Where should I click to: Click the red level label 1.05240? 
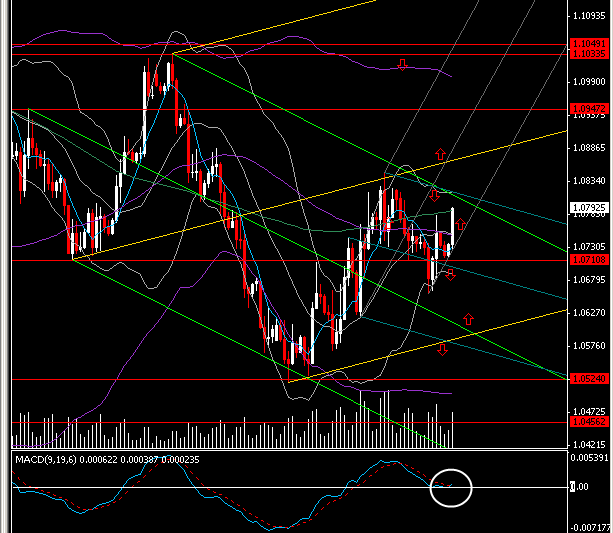(589, 379)
